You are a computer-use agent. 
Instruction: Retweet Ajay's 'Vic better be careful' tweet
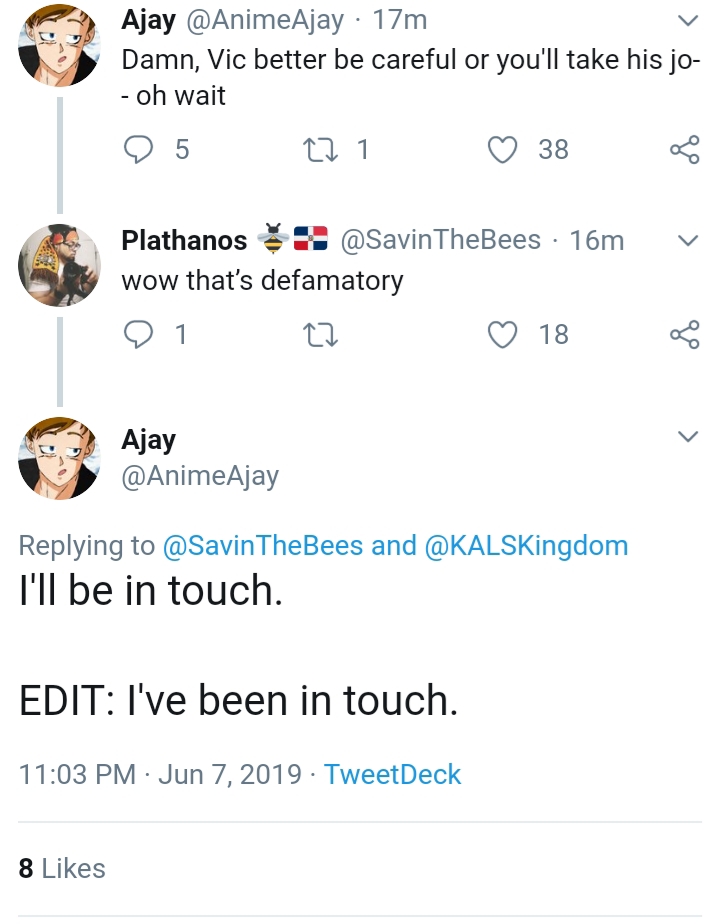click(x=320, y=149)
